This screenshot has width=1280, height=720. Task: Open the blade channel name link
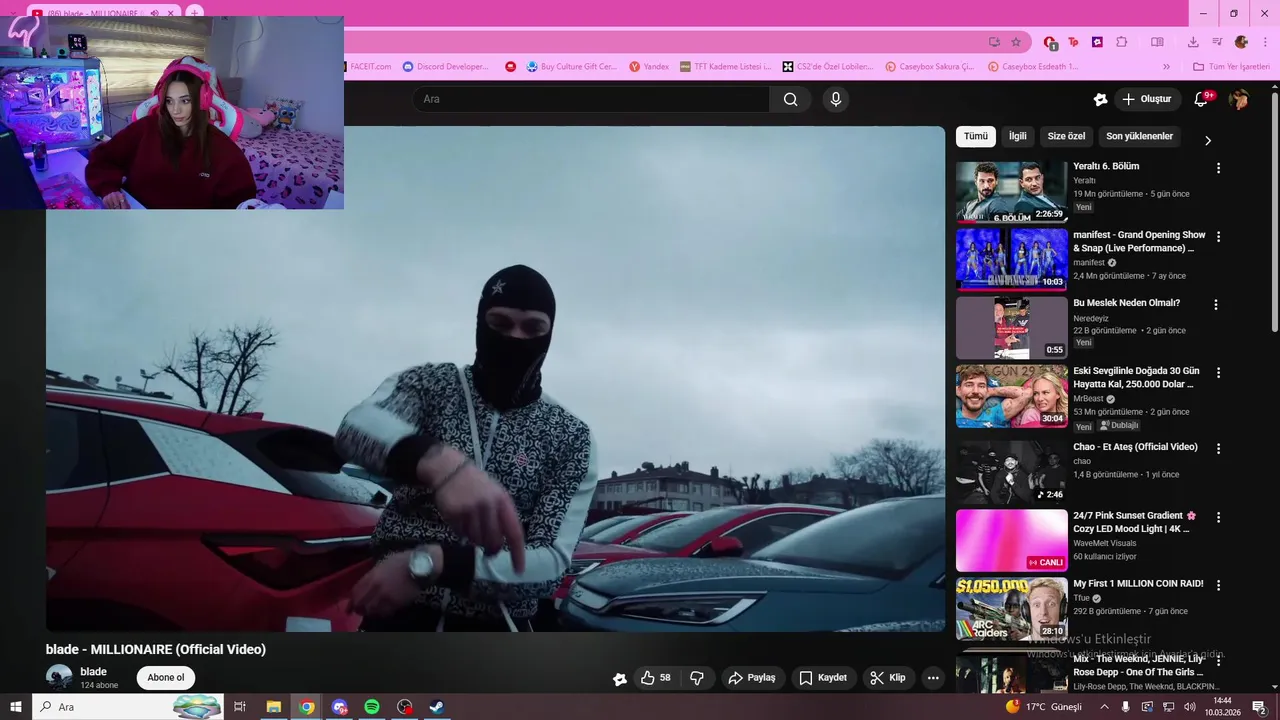click(x=93, y=672)
